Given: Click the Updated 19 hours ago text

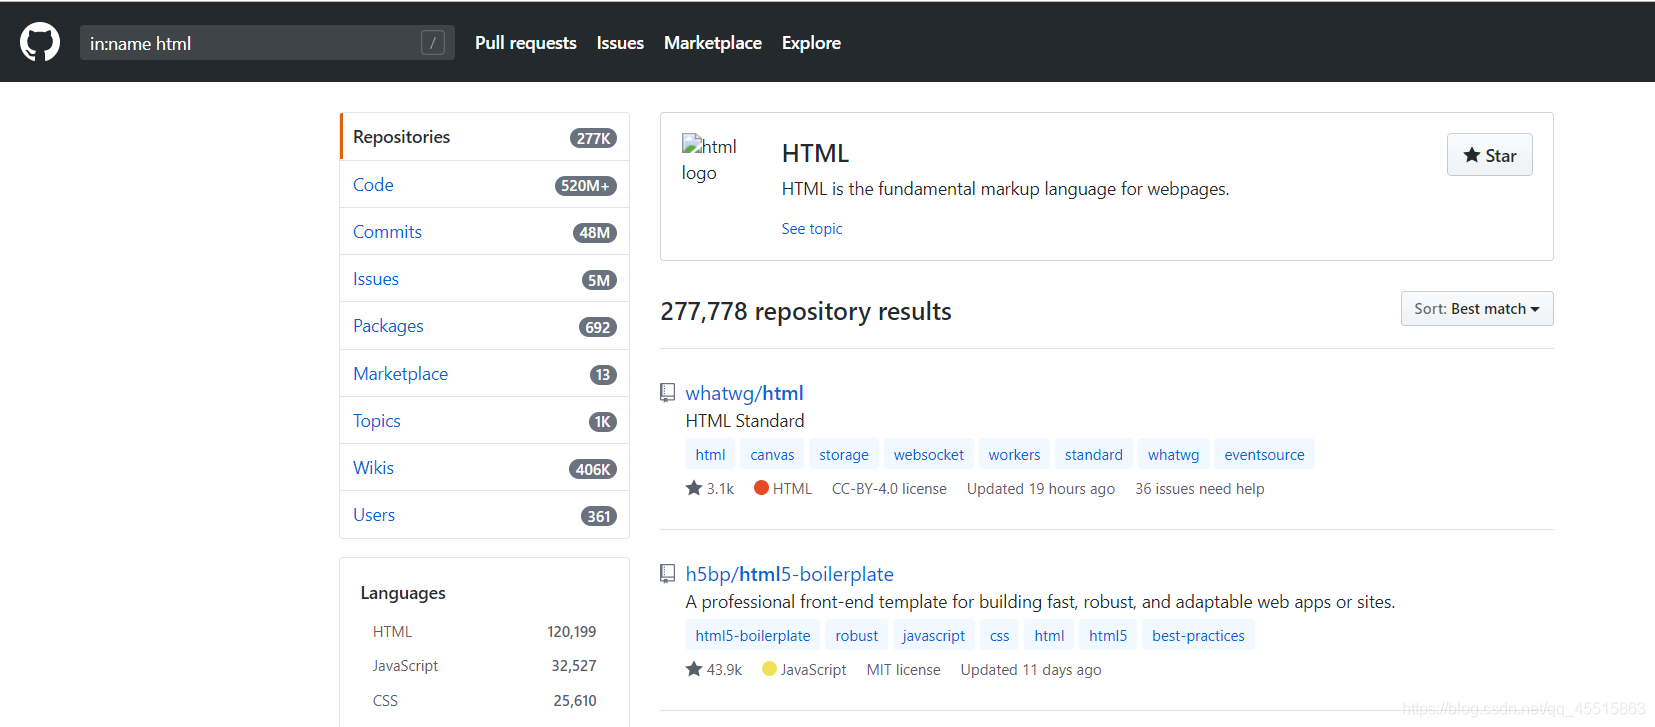Looking at the screenshot, I should pos(1041,489).
